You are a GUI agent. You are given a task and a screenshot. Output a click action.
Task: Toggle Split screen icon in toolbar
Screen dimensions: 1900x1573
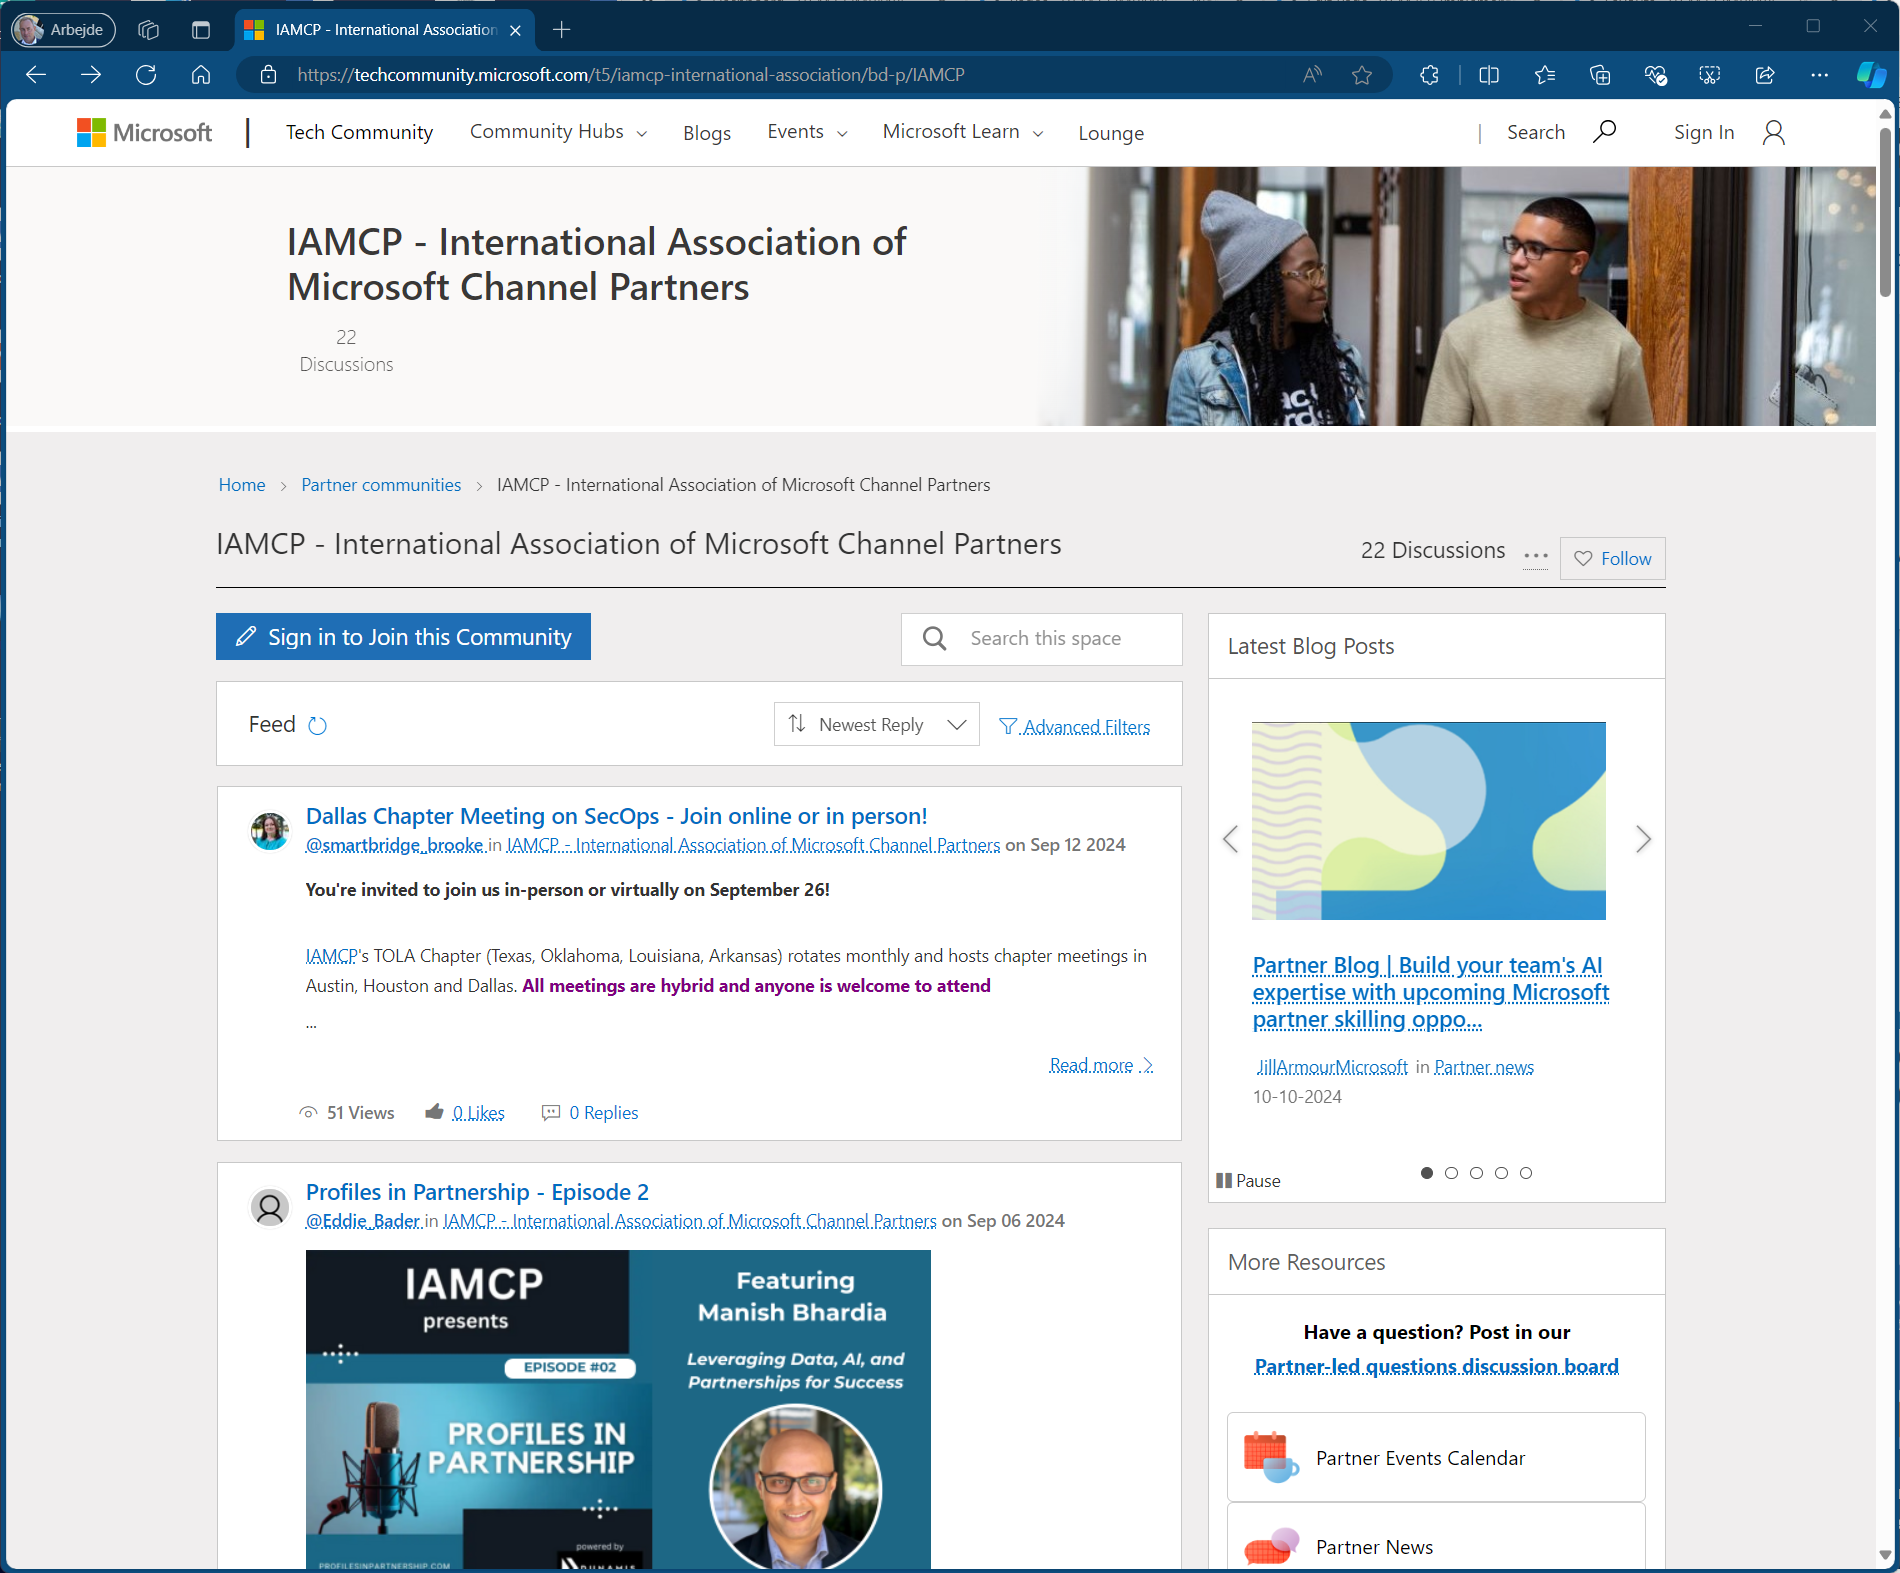pos(1489,75)
